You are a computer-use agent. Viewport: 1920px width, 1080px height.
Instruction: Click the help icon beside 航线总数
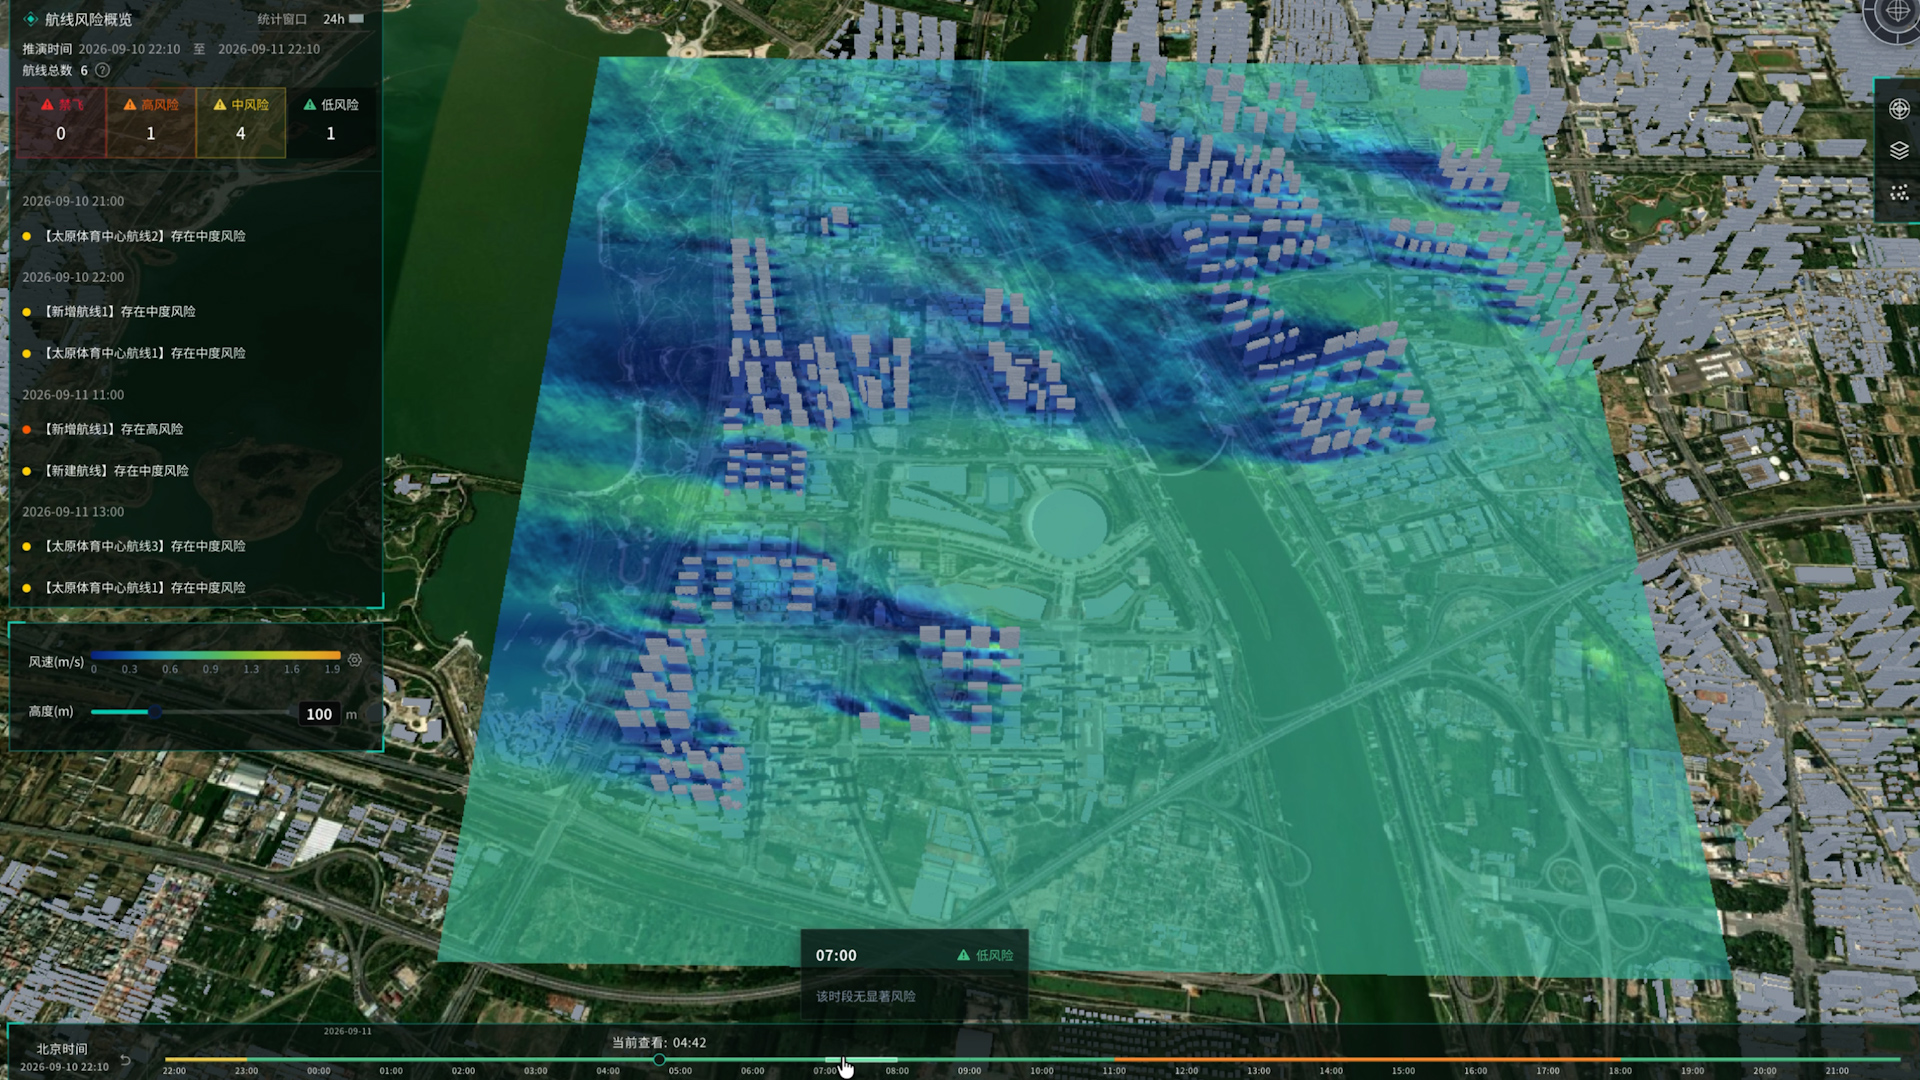point(102,70)
